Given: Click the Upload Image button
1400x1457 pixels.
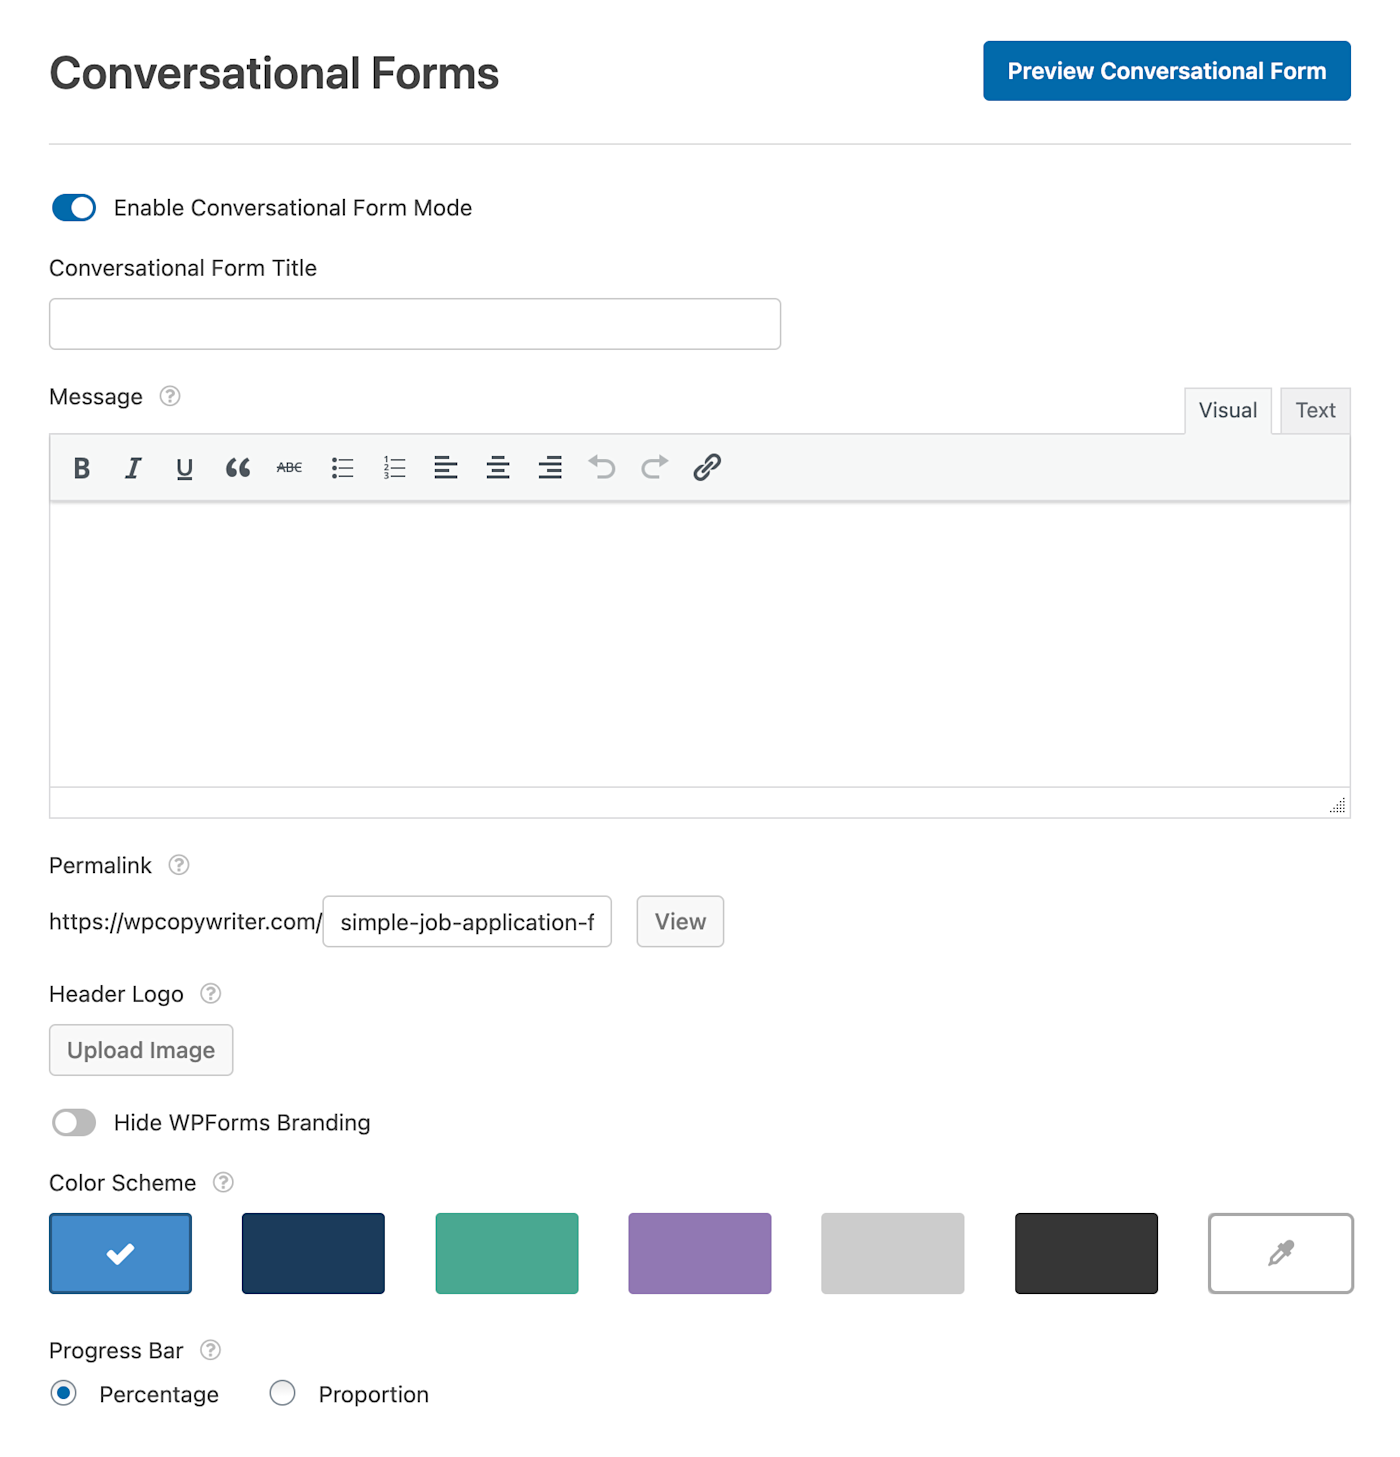Looking at the screenshot, I should (x=141, y=1050).
